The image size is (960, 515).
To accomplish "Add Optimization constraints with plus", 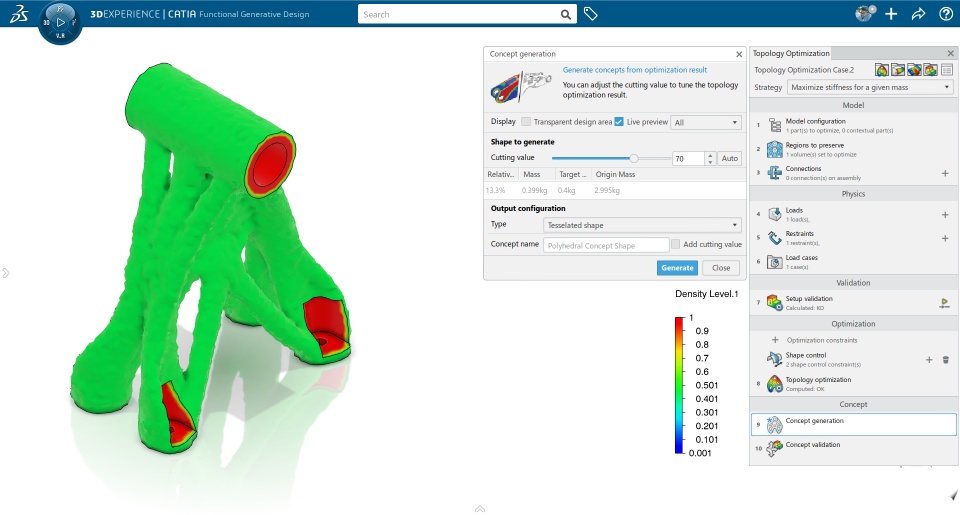I will tap(775, 339).
